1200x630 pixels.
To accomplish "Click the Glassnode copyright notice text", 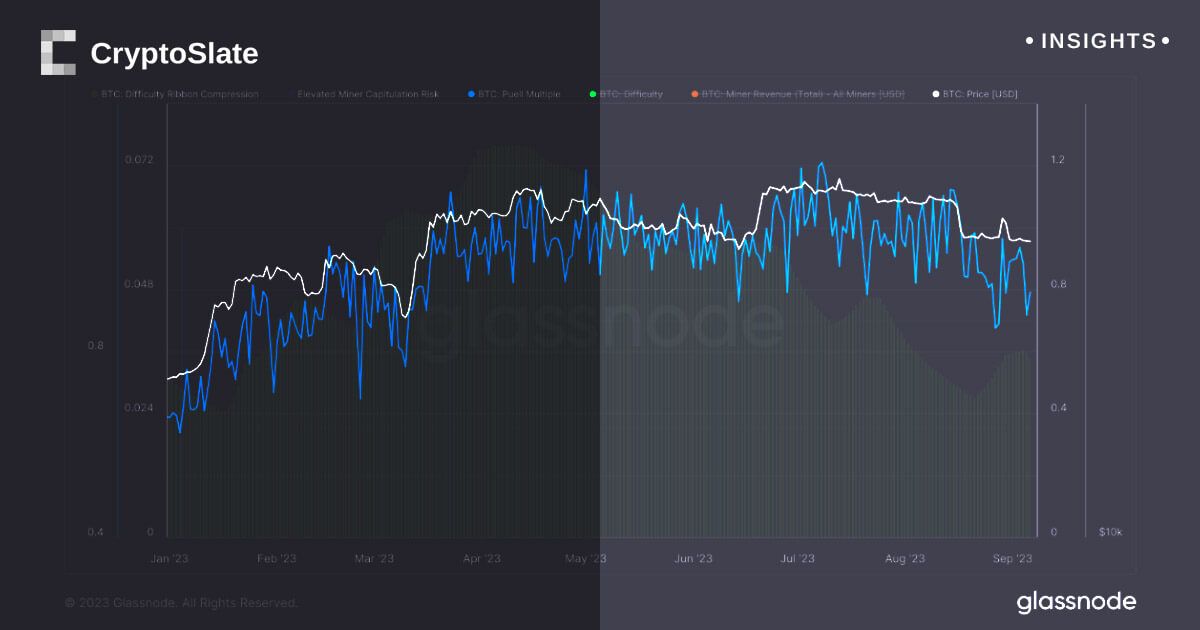I will [181, 603].
